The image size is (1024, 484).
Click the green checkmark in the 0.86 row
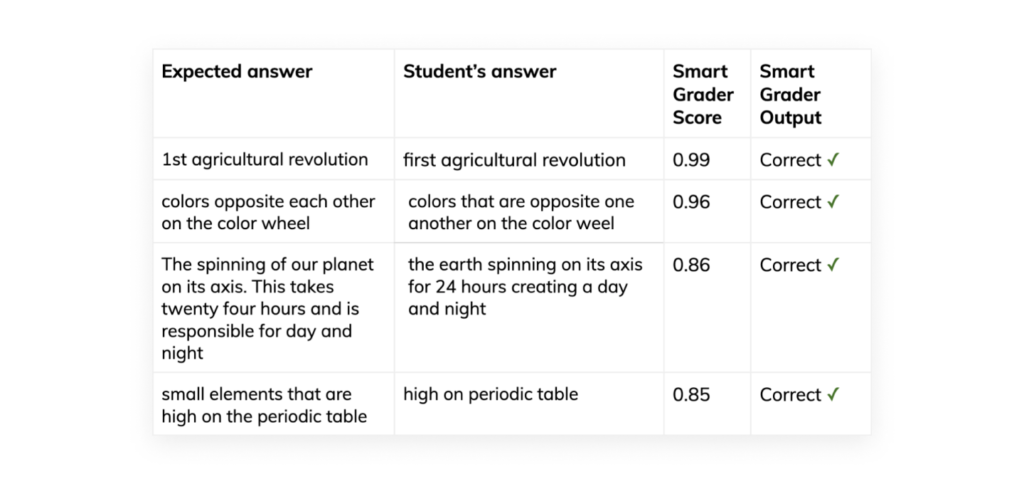(833, 265)
